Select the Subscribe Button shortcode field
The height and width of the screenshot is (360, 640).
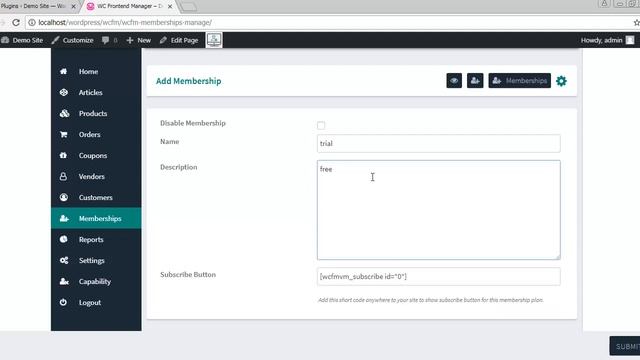click(438, 276)
